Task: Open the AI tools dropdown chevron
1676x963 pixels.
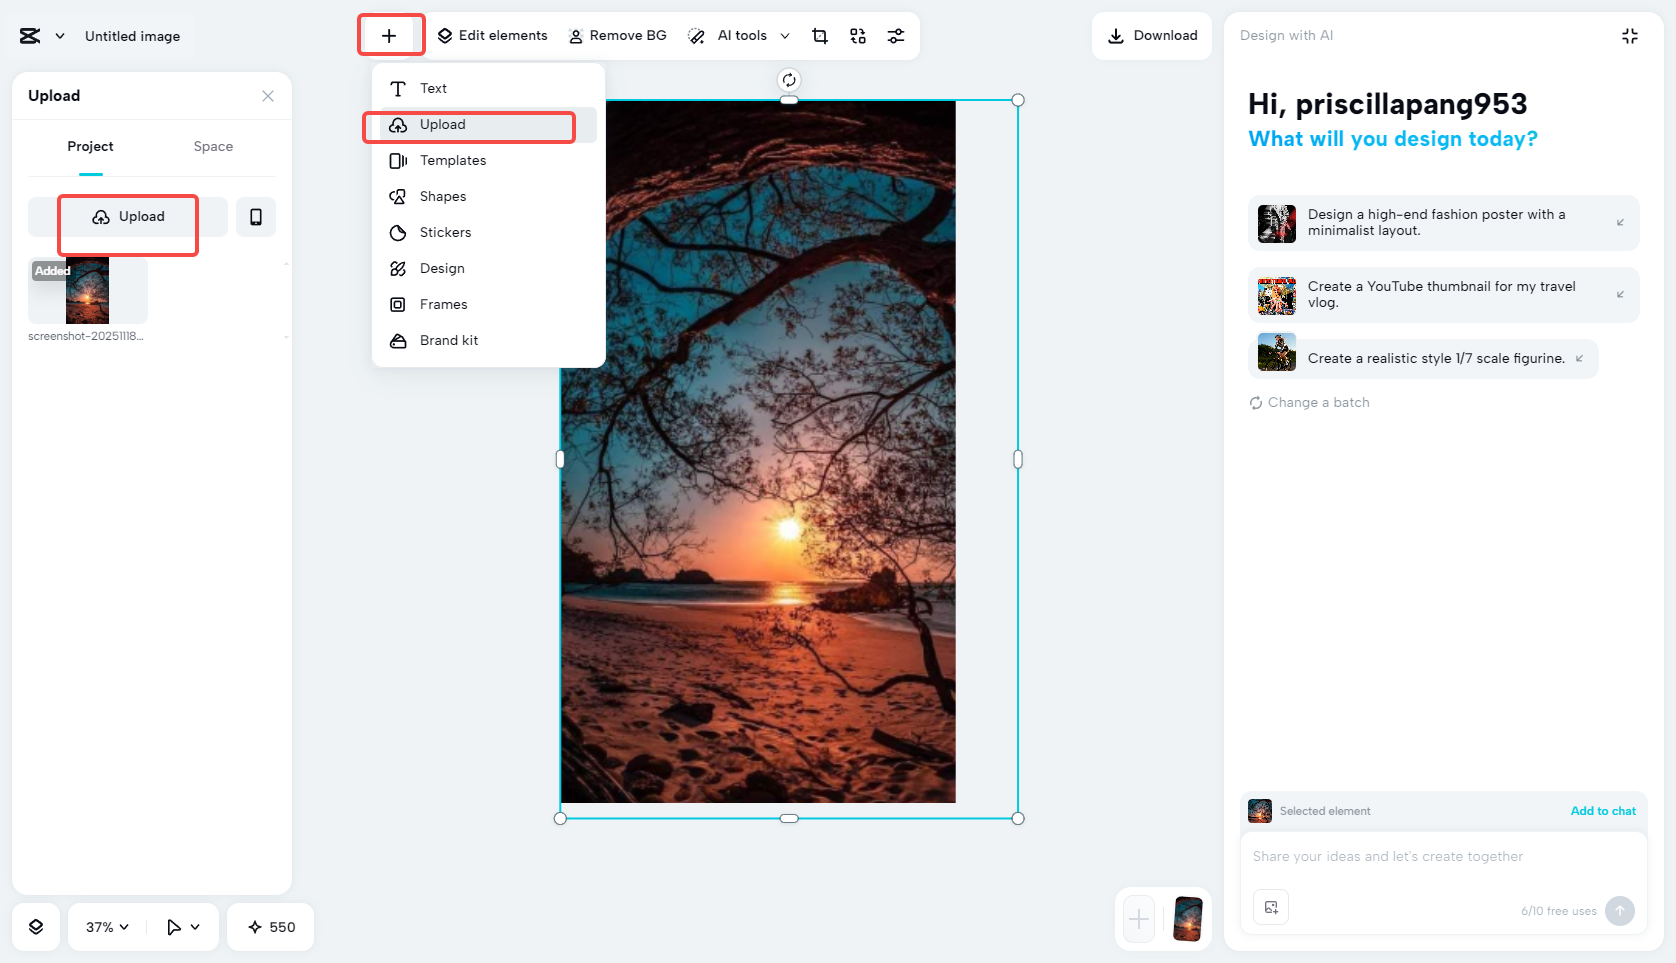Action: (x=786, y=35)
